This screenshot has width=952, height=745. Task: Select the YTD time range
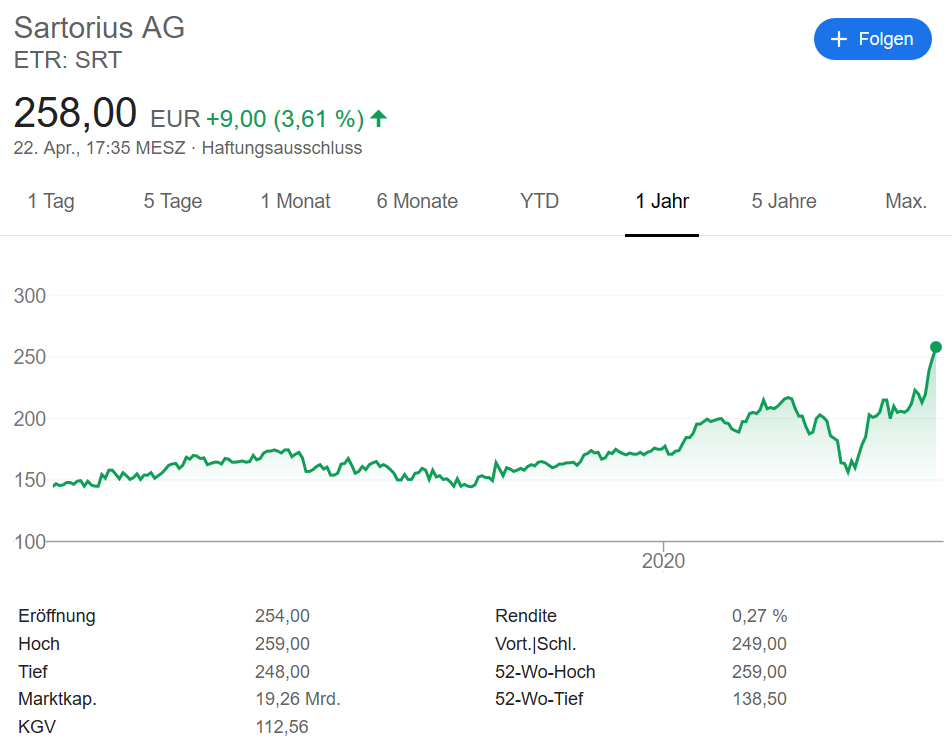539,201
